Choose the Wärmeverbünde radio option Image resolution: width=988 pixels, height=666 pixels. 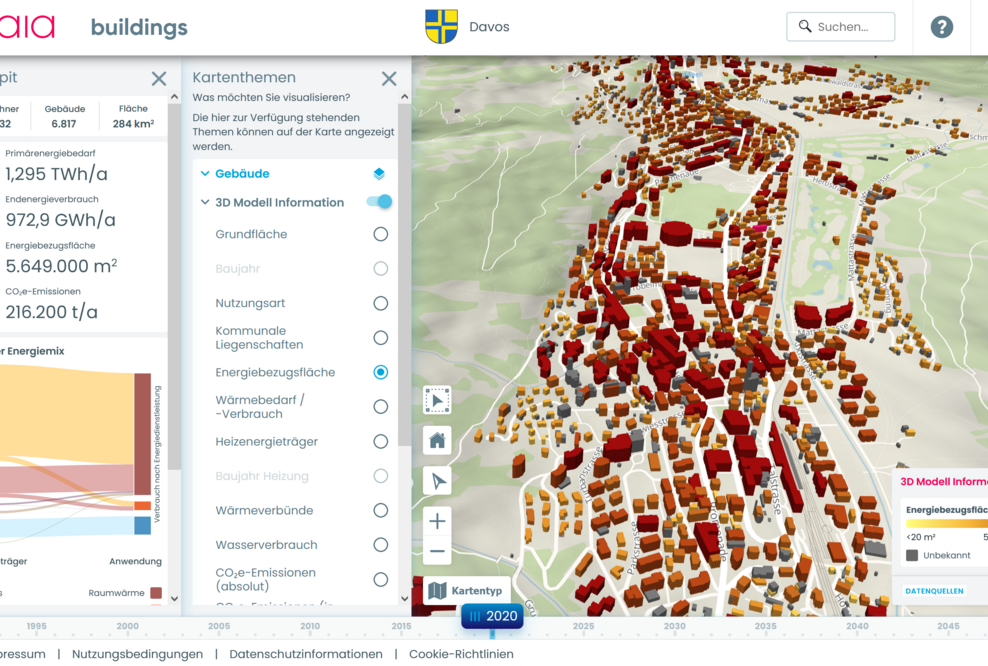[380, 511]
